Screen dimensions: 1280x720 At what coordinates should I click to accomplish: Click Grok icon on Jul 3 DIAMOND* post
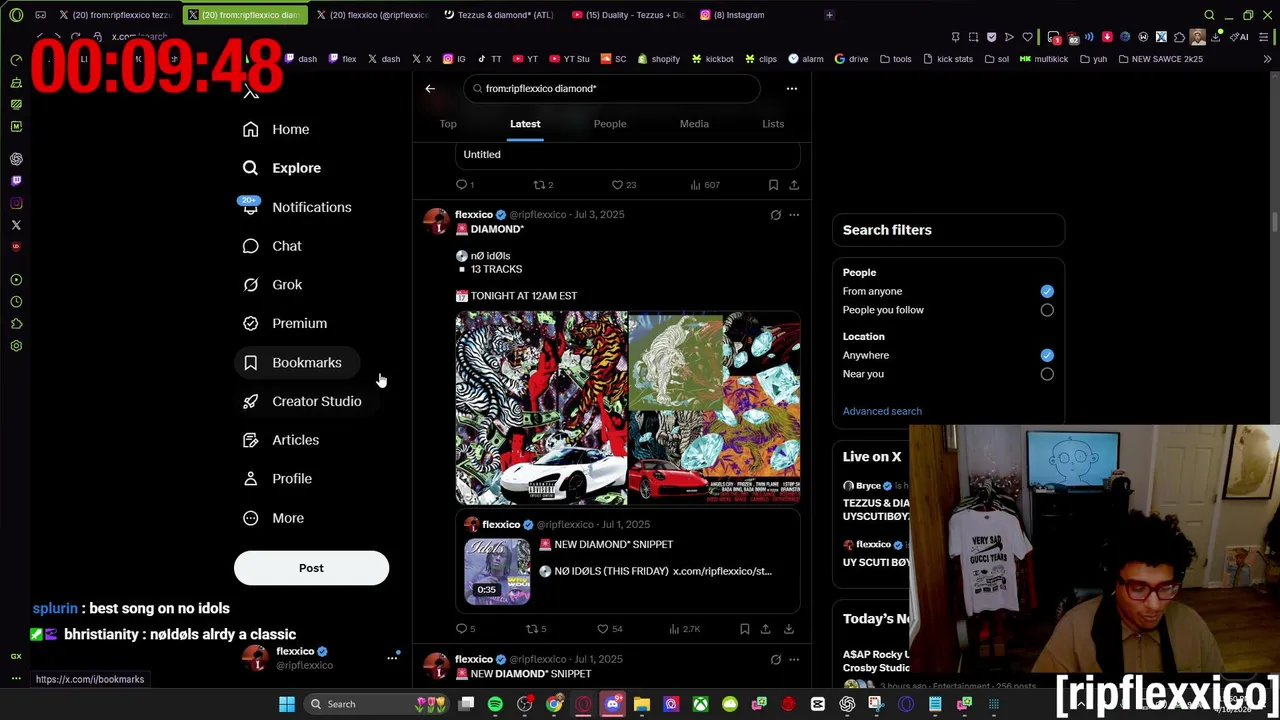point(775,214)
